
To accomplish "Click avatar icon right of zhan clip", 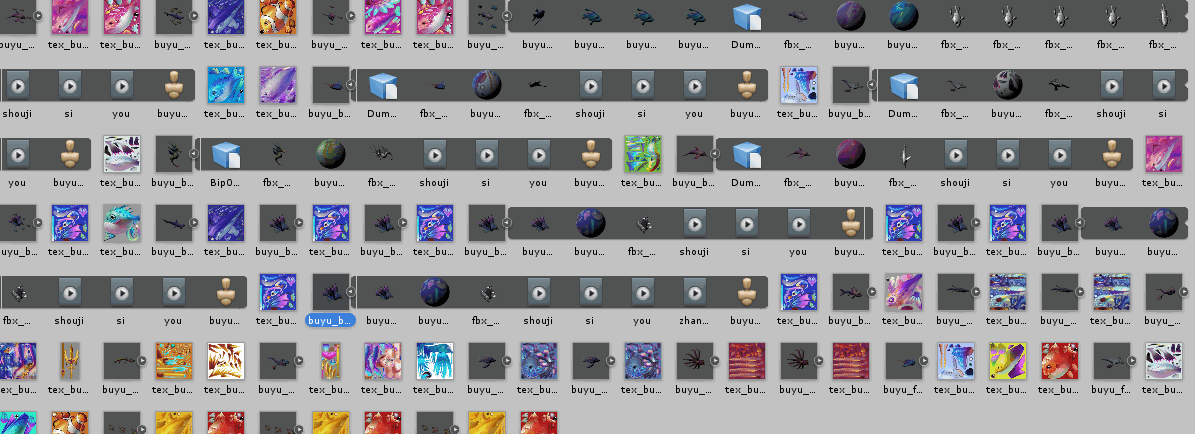I will point(746,291).
